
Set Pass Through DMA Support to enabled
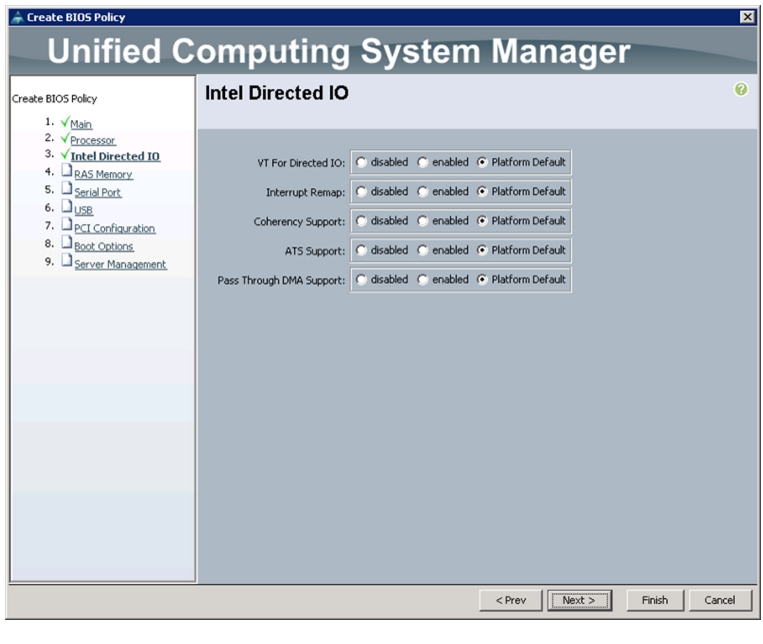coord(422,279)
